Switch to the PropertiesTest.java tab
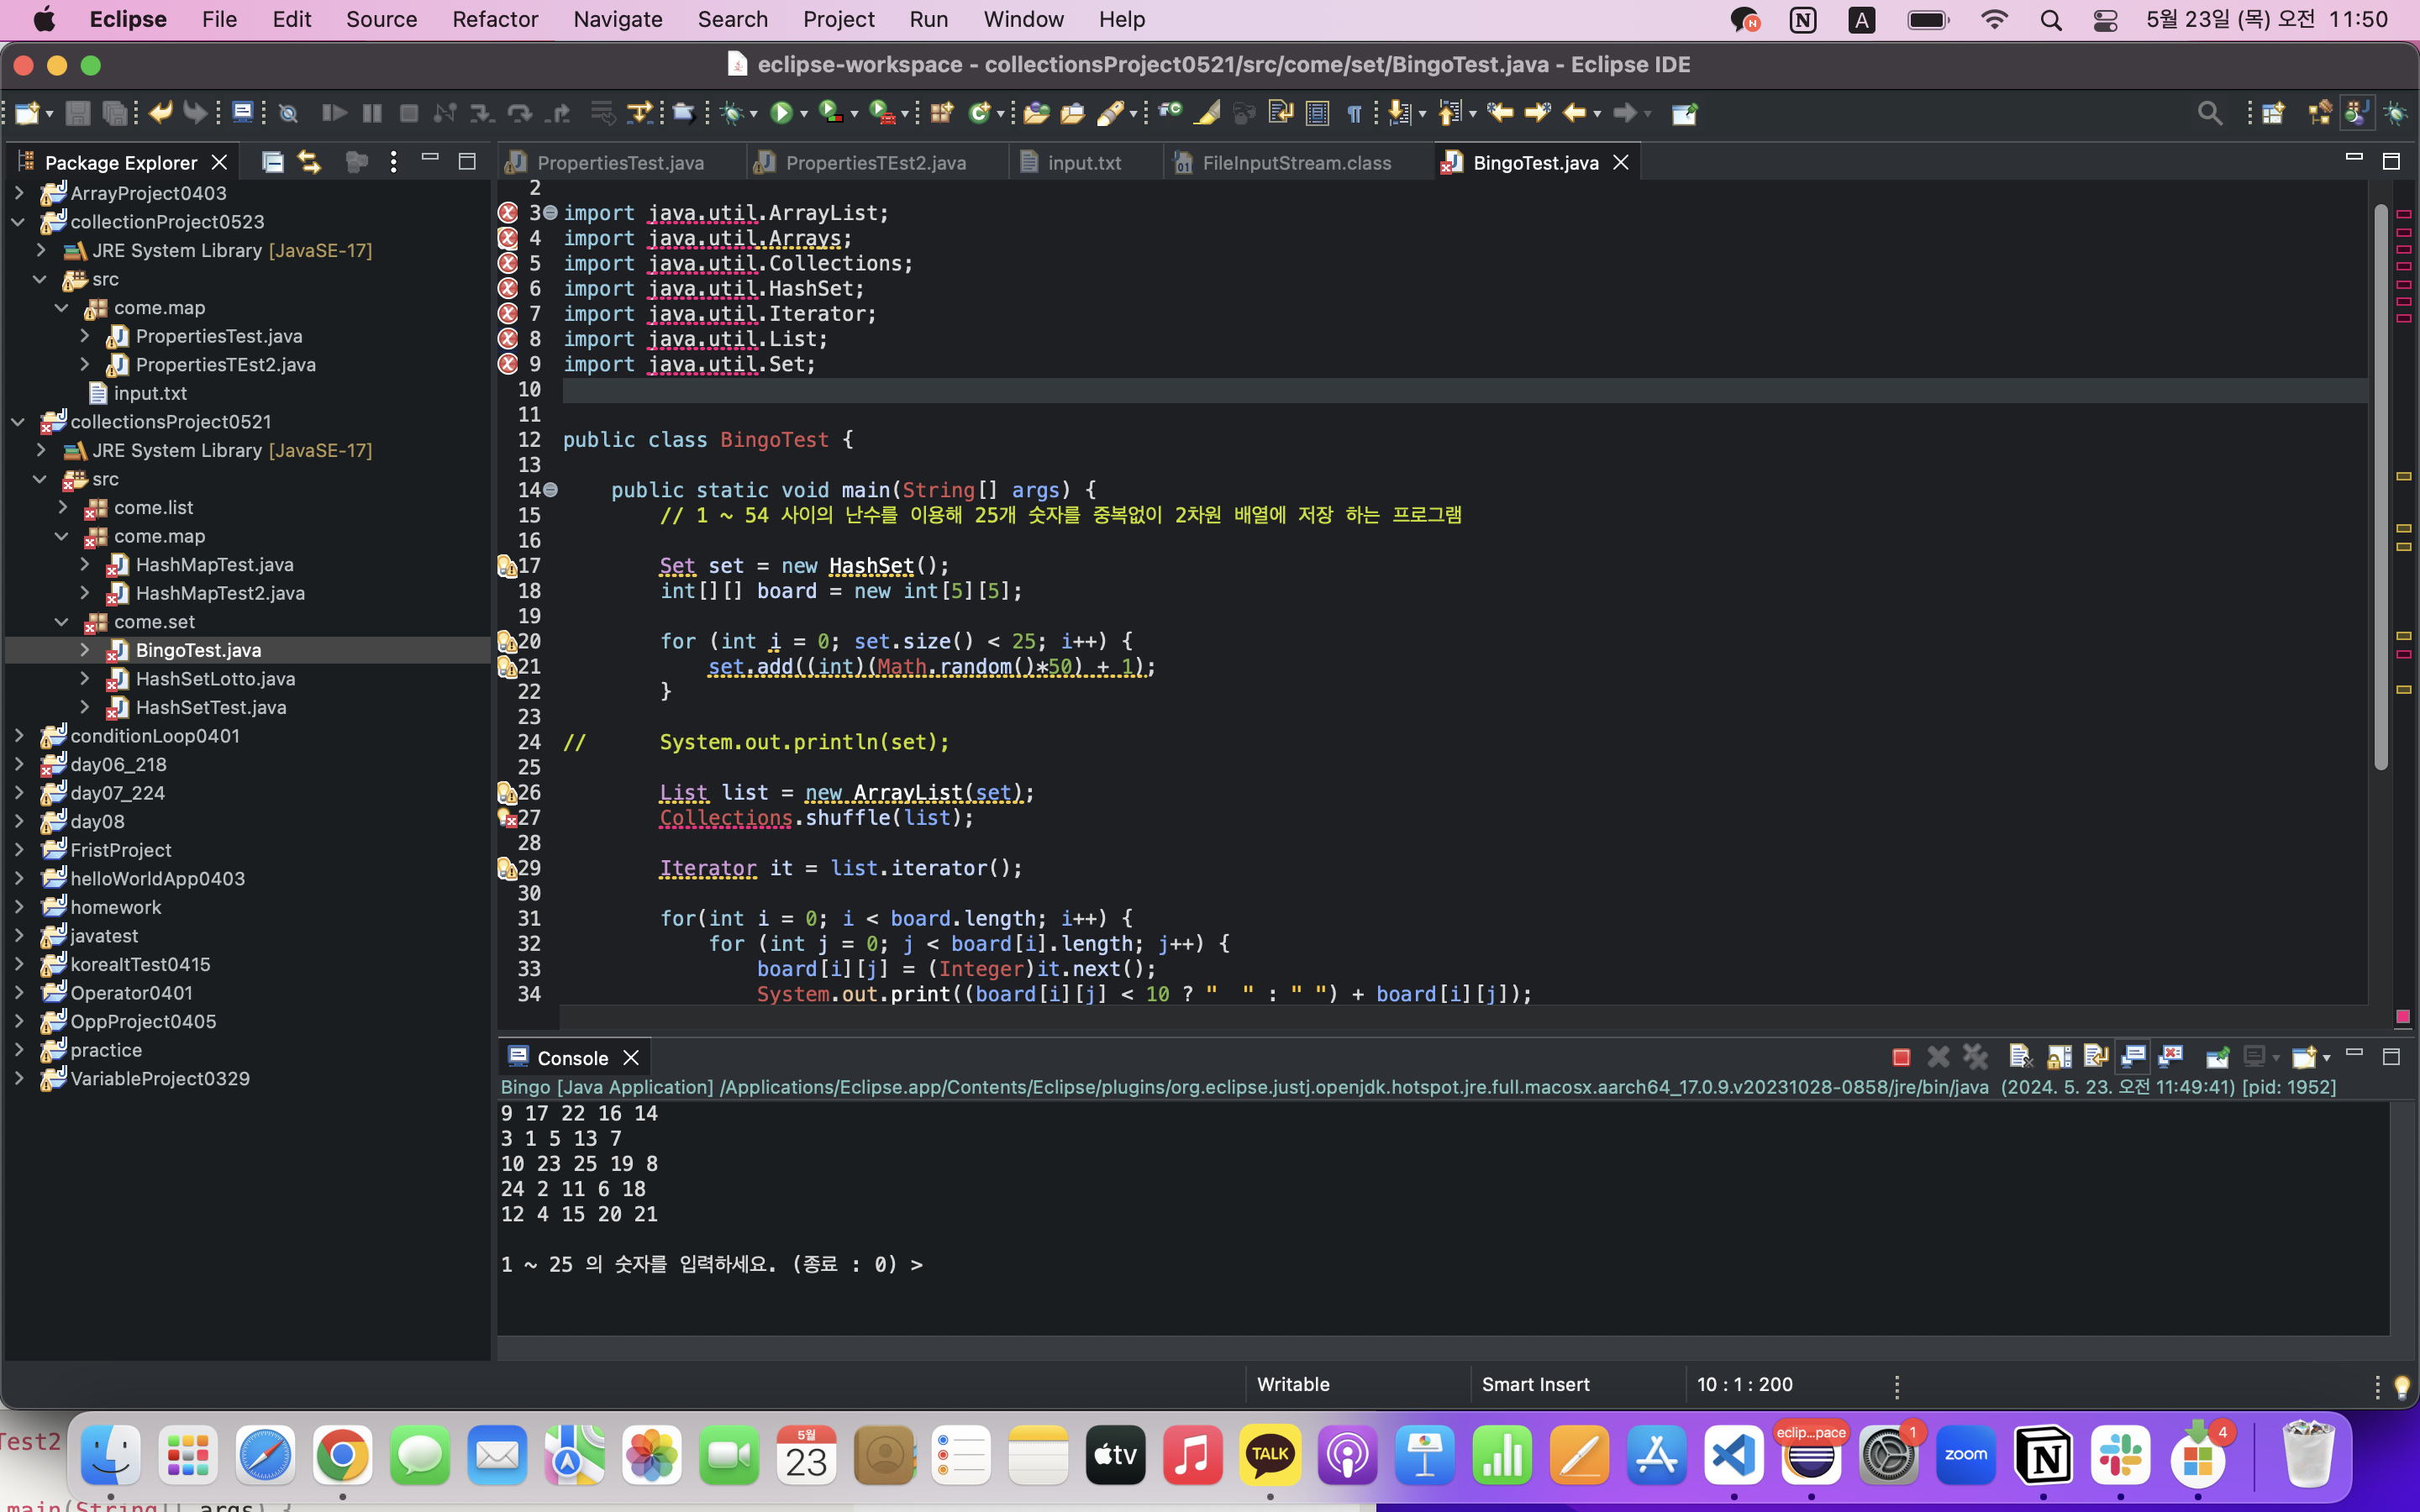 coord(620,162)
